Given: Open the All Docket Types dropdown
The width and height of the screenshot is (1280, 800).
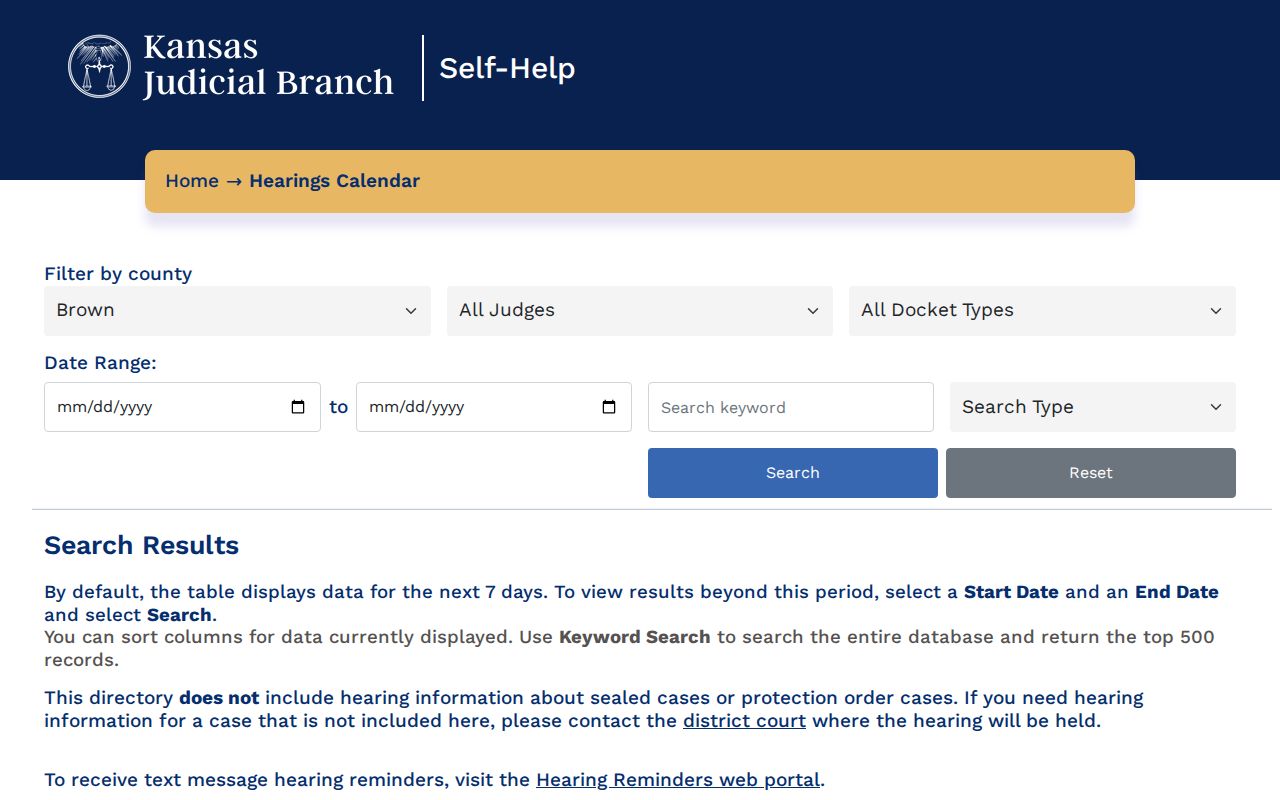Looking at the screenshot, I should pyautogui.click(x=1042, y=311).
